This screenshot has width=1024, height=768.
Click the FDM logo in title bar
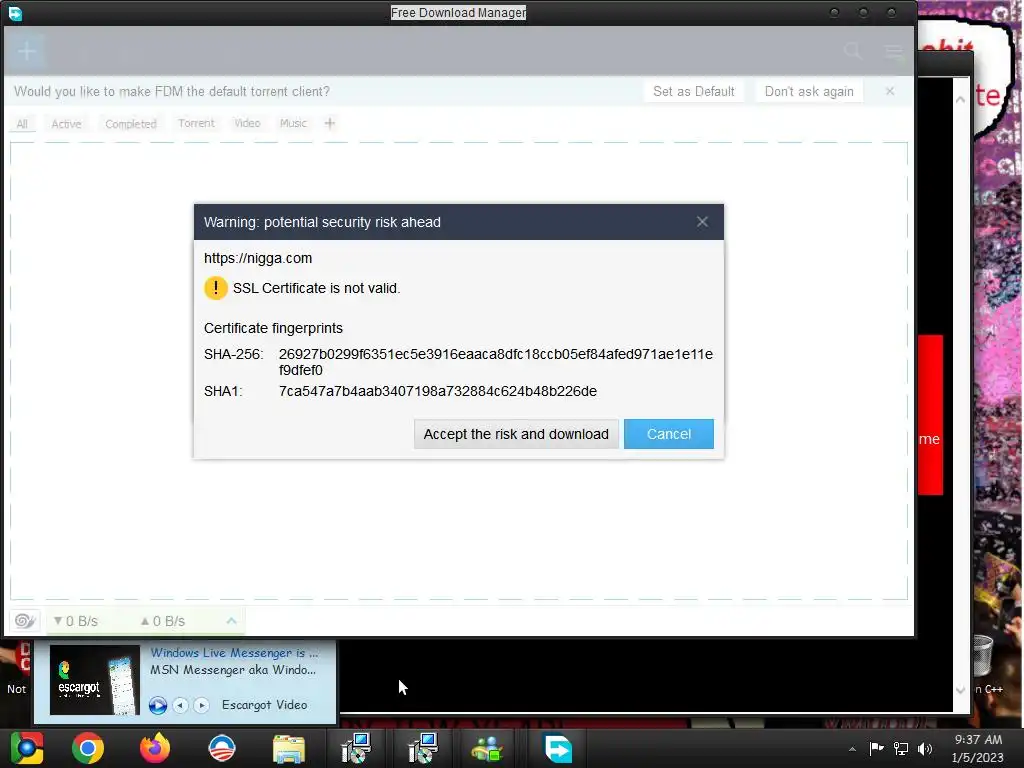pos(14,13)
